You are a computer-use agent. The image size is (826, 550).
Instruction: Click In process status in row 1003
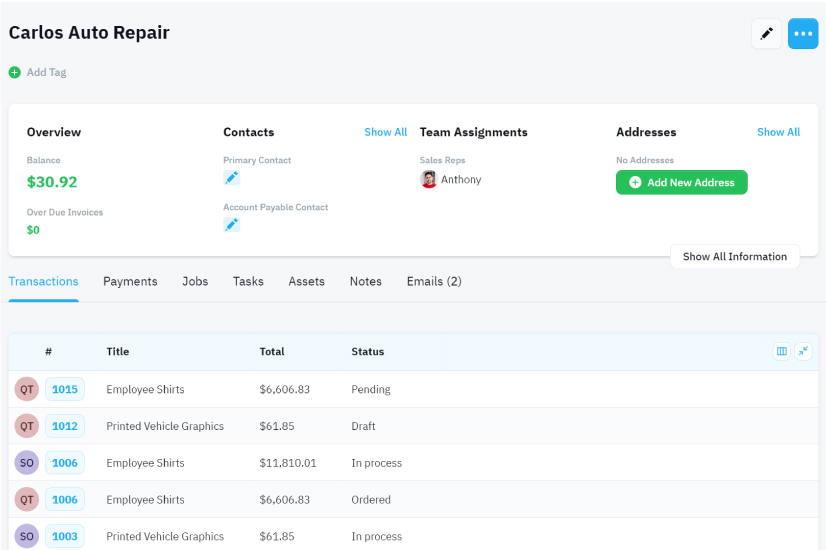pos(377,536)
